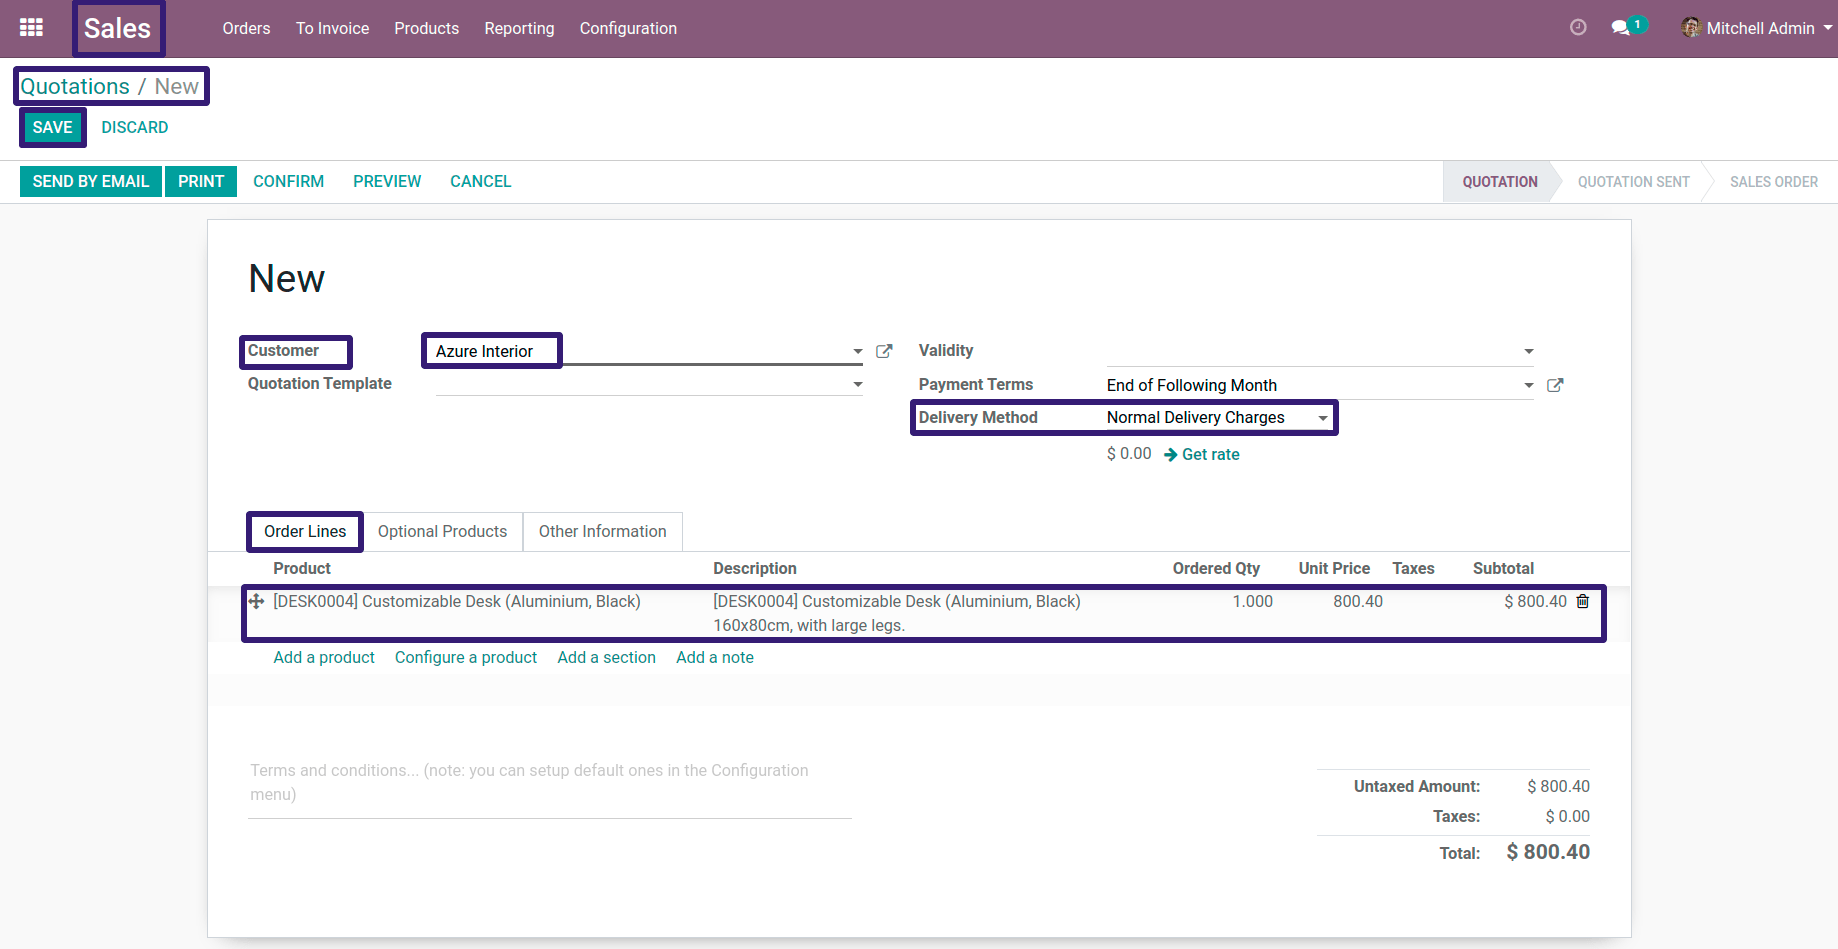Open the Mitchell Admin user menu

(x=1757, y=28)
